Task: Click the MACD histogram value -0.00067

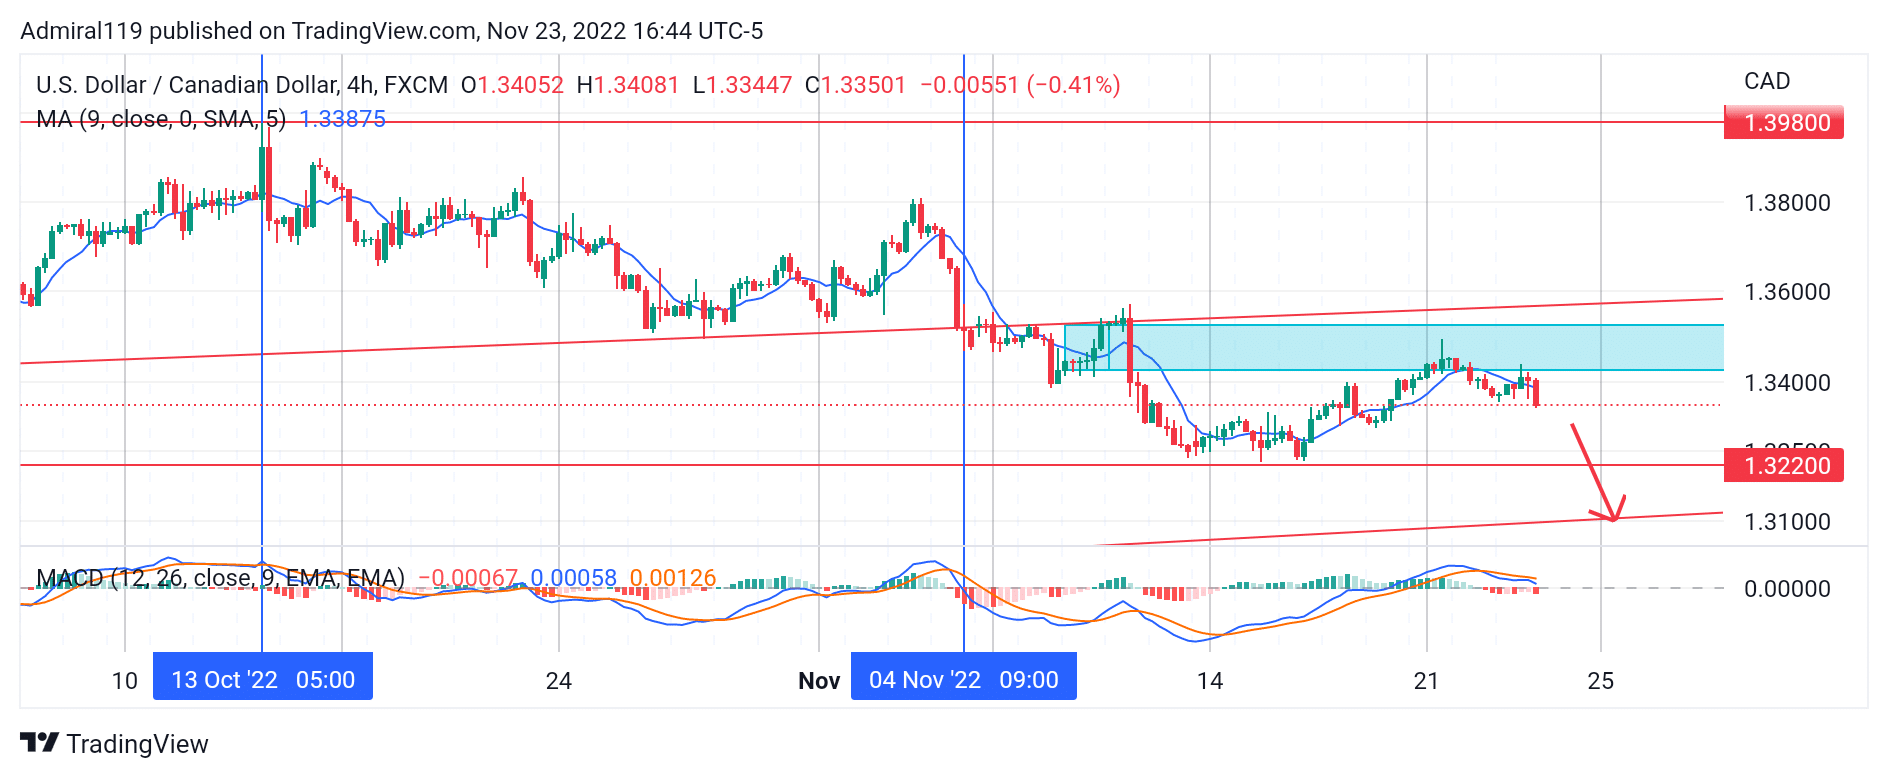Action: coord(467,578)
